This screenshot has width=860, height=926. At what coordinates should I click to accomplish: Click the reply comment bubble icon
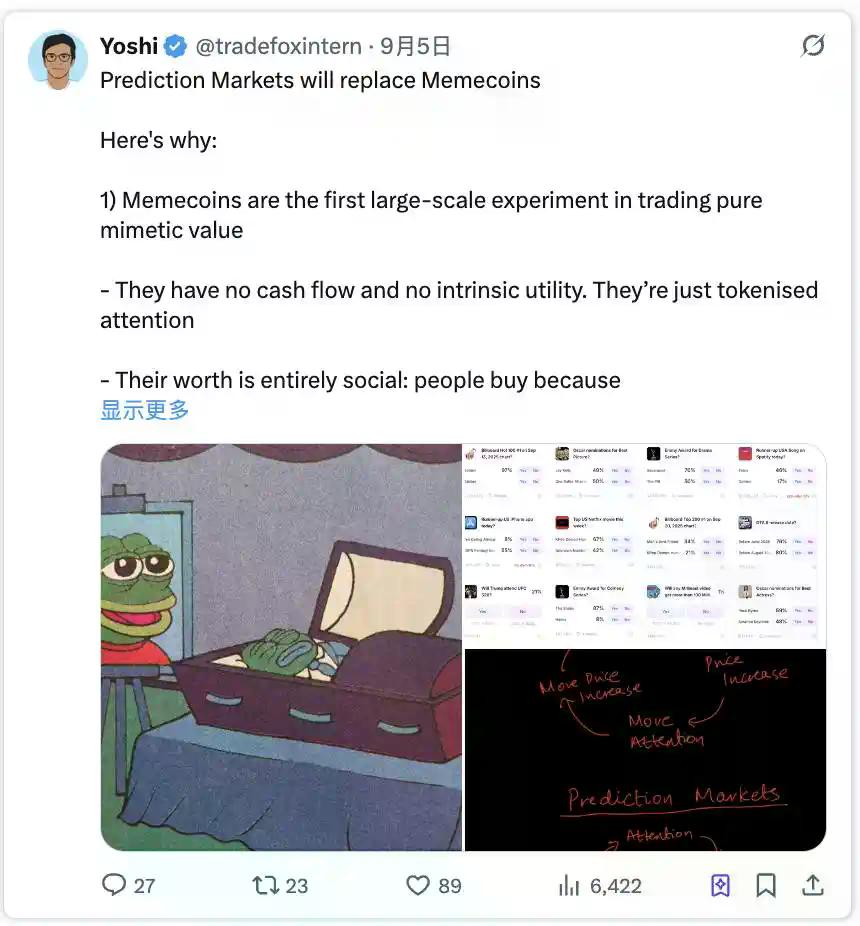click(x=113, y=885)
